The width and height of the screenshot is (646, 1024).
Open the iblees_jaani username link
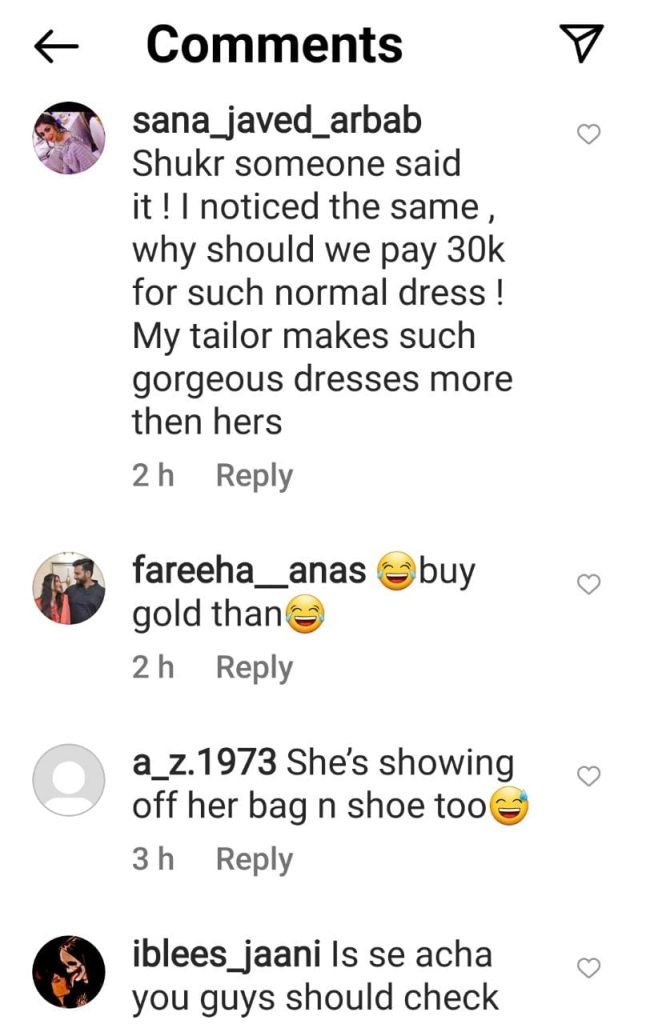coord(227,955)
